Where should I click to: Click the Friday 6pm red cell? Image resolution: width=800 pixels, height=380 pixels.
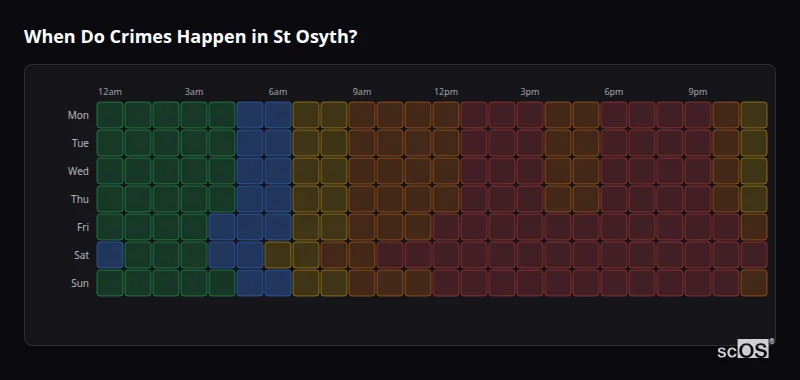click(x=614, y=227)
